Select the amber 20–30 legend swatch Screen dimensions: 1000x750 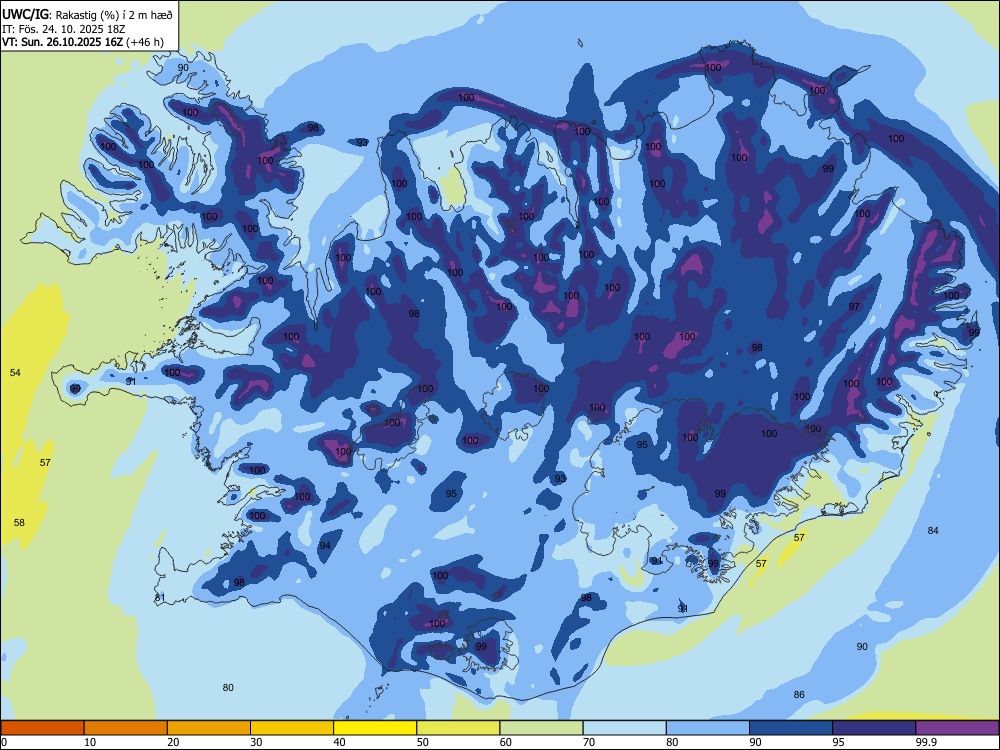209,728
